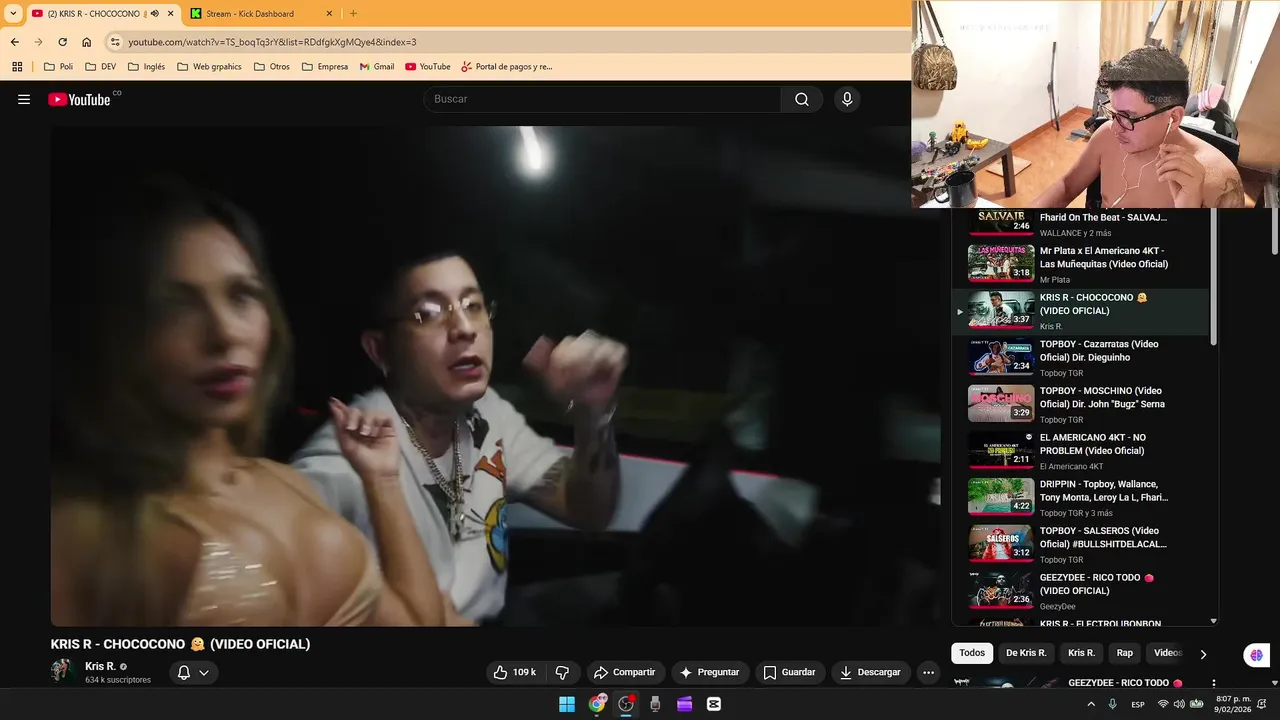Open the purple floating extension icon
This screenshot has width=1280, height=720.
tap(1256, 655)
